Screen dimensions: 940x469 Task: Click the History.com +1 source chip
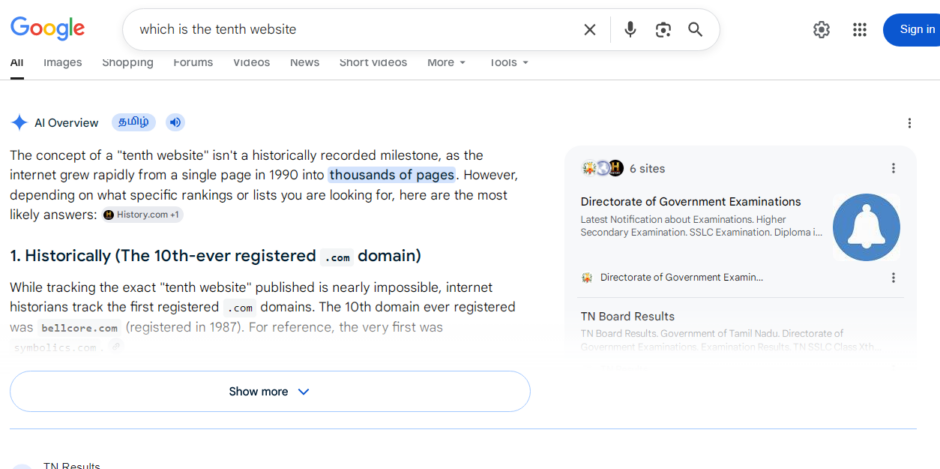[143, 215]
